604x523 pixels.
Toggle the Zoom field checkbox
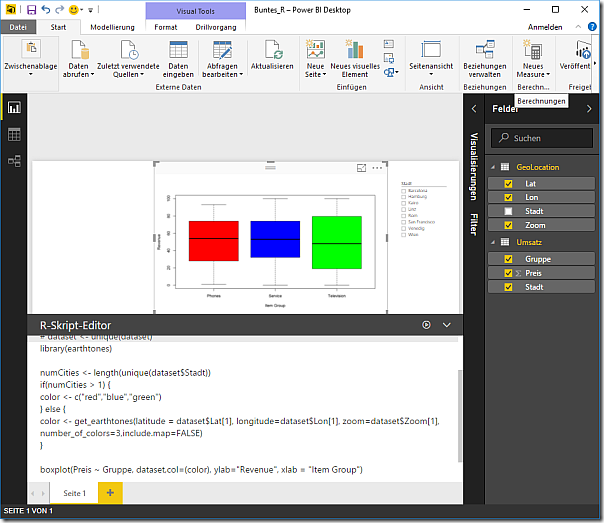click(508, 225)
